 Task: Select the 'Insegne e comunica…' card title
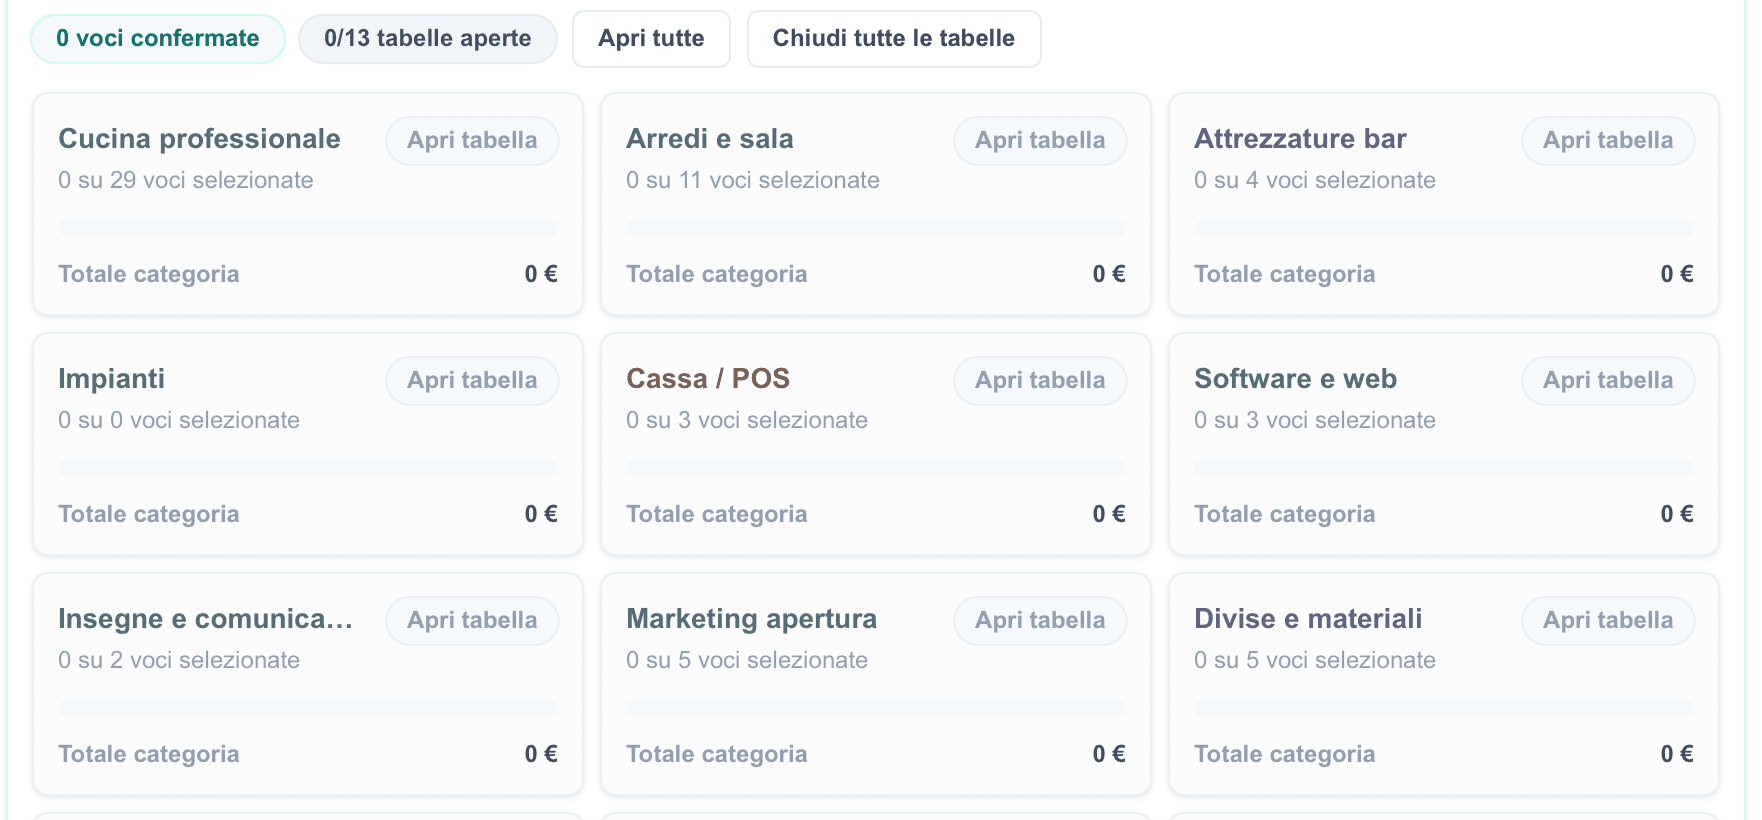pos(205,619)
